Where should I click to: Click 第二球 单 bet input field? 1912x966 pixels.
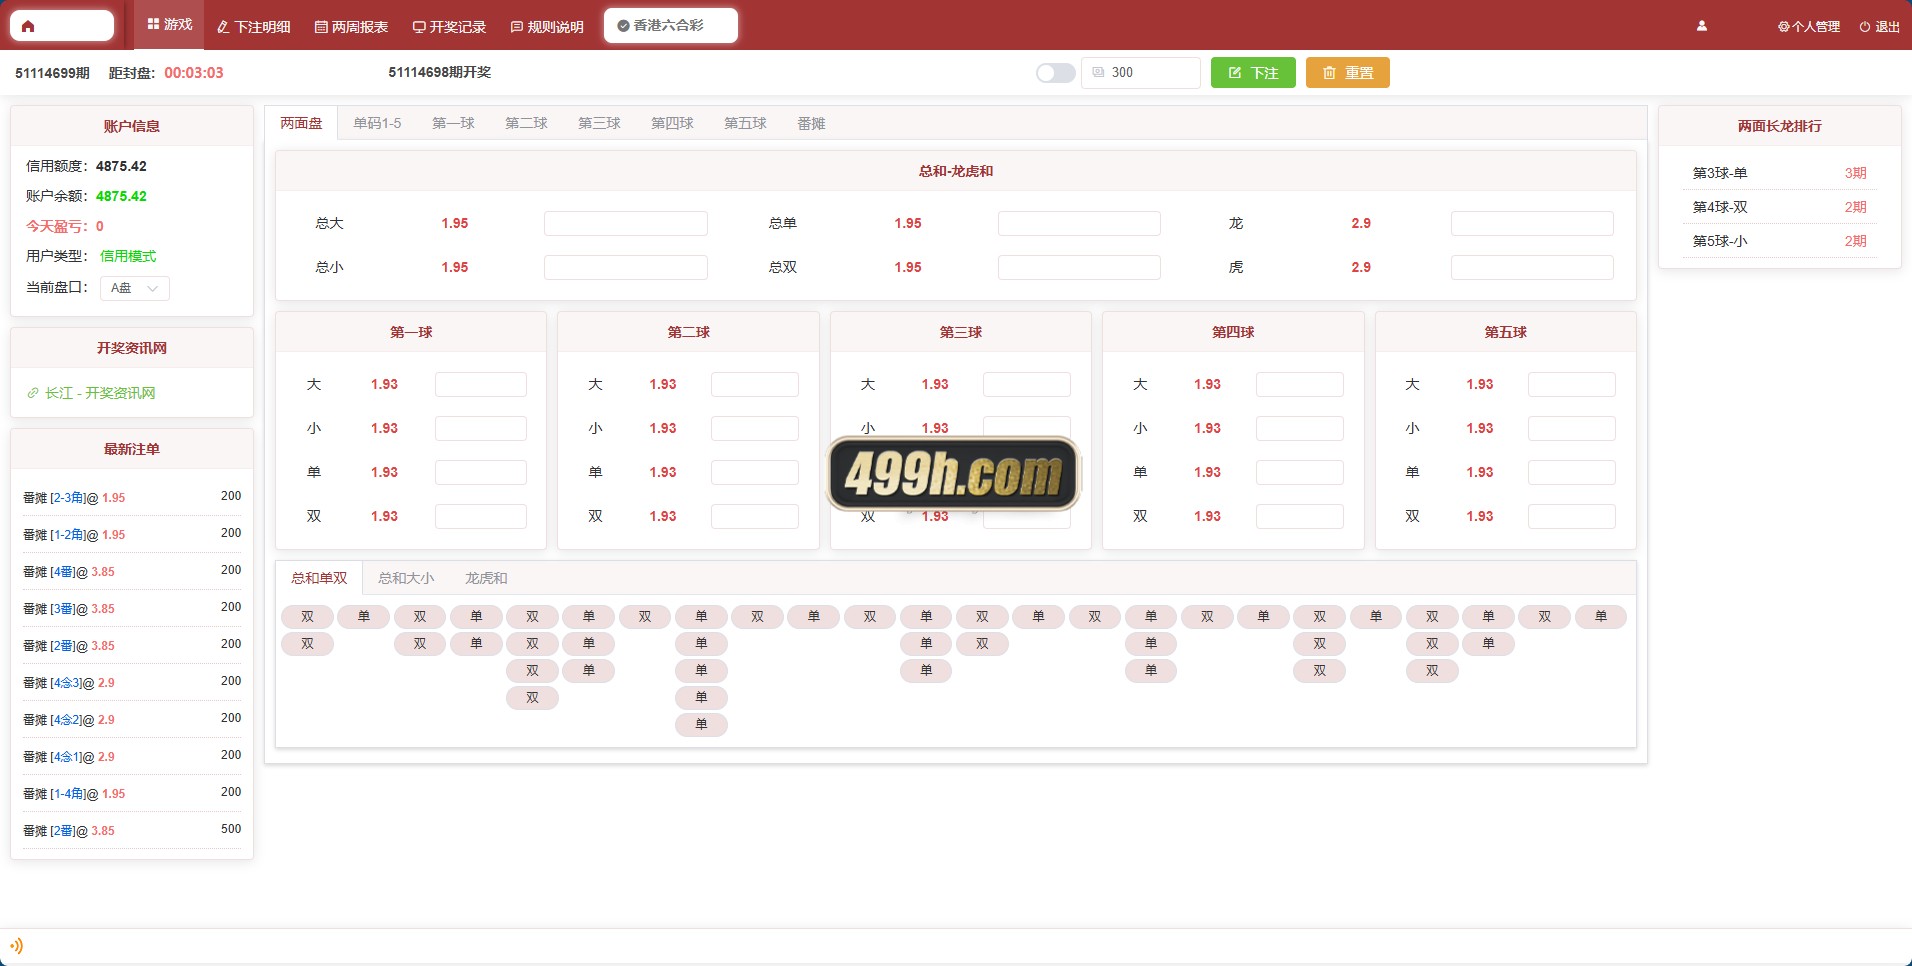click(x=755, y=472)
